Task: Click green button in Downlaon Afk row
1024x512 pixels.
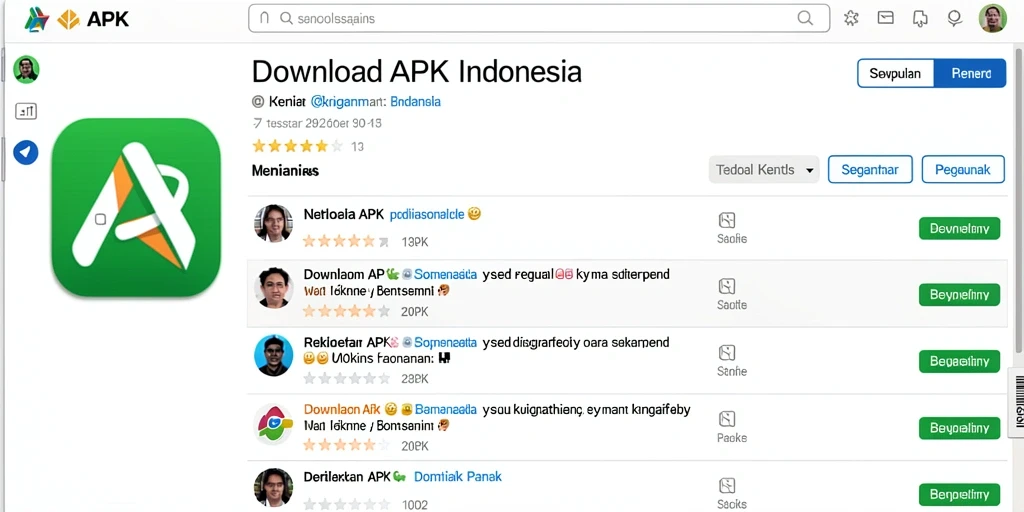Action: [x=959, y=428]
